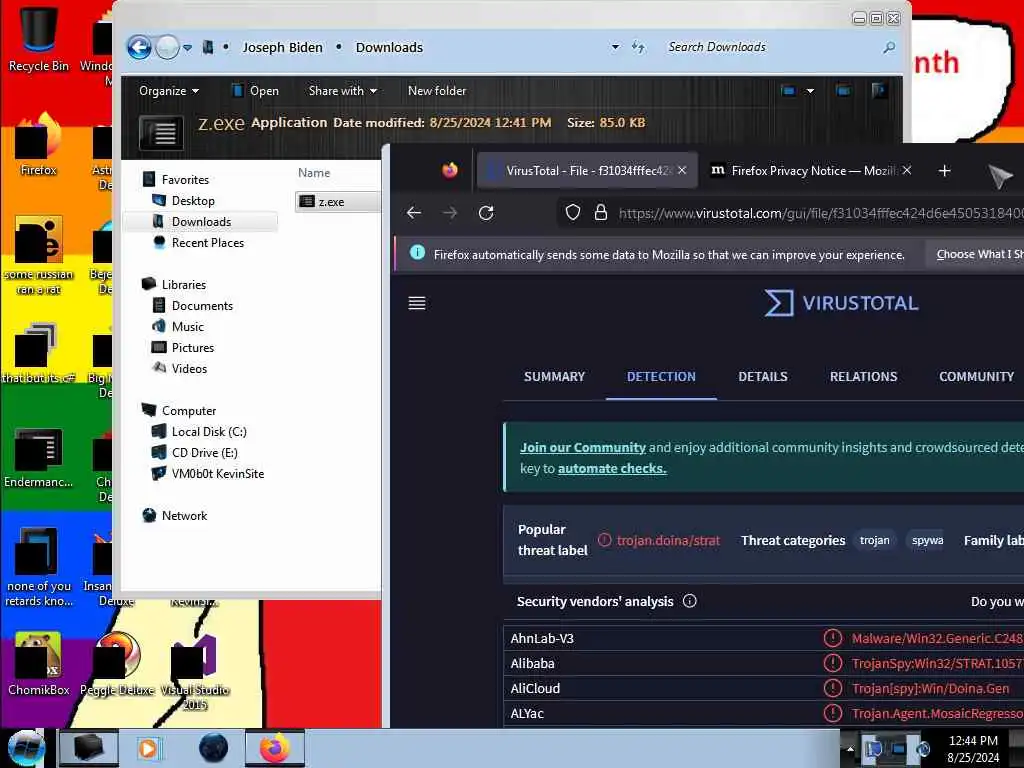Click the Join our Community link
1024x768 pixels.
coord(583,447)
